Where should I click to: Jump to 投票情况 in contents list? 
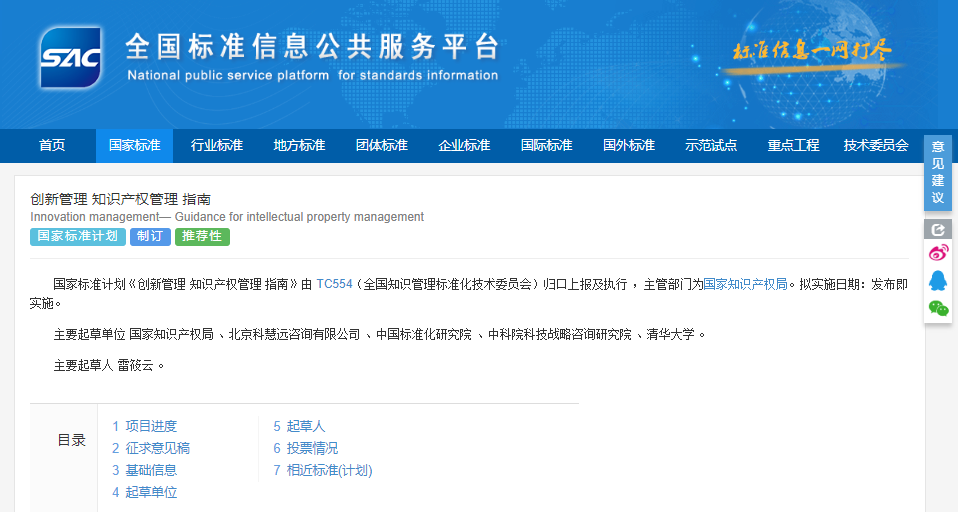tap(305, 448)
